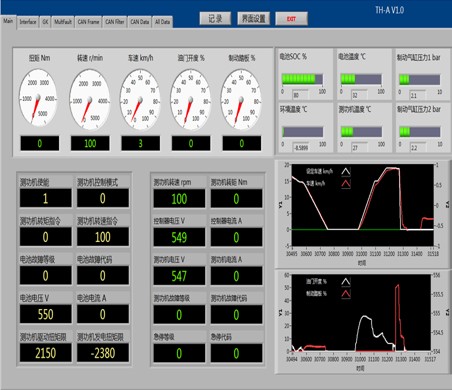Open the CAN Frame tab
The width and height of the screenshot is (452, 390).
pyautogui.click(x=88, y=22)
